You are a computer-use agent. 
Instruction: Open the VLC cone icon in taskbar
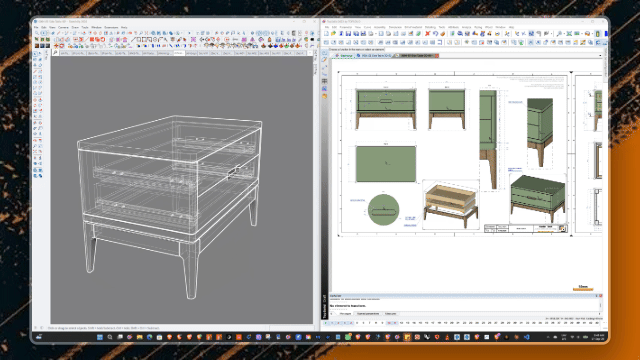pyautogui.click(x=447, y=337)
